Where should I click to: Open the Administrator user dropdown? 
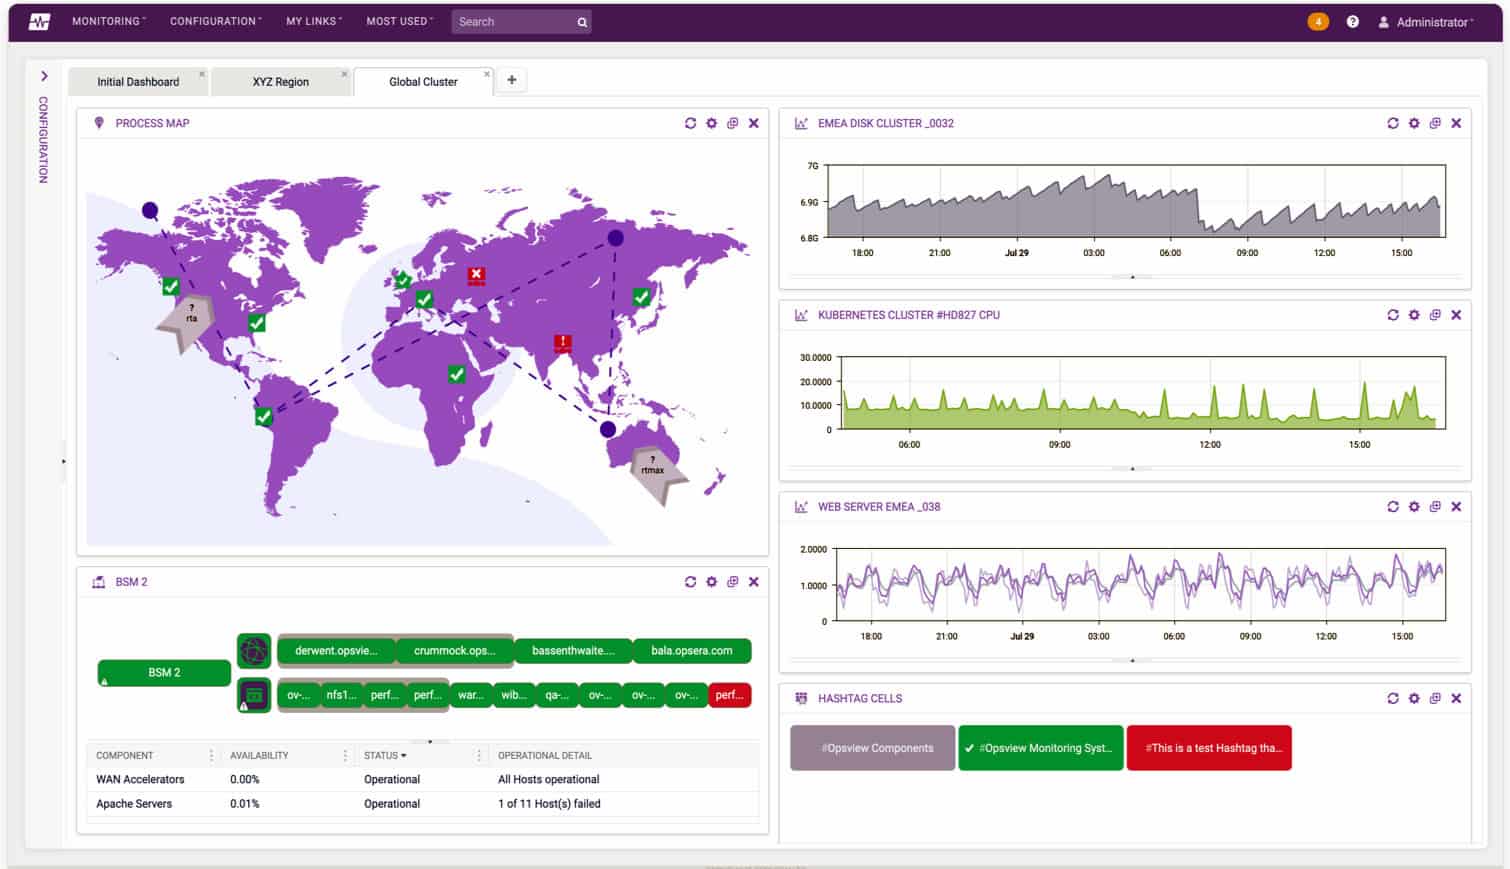point(1426,22)
